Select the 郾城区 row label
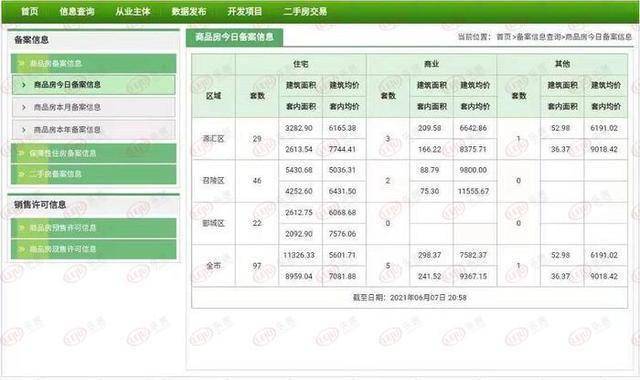Screen dimensions: 640x380 213,223
